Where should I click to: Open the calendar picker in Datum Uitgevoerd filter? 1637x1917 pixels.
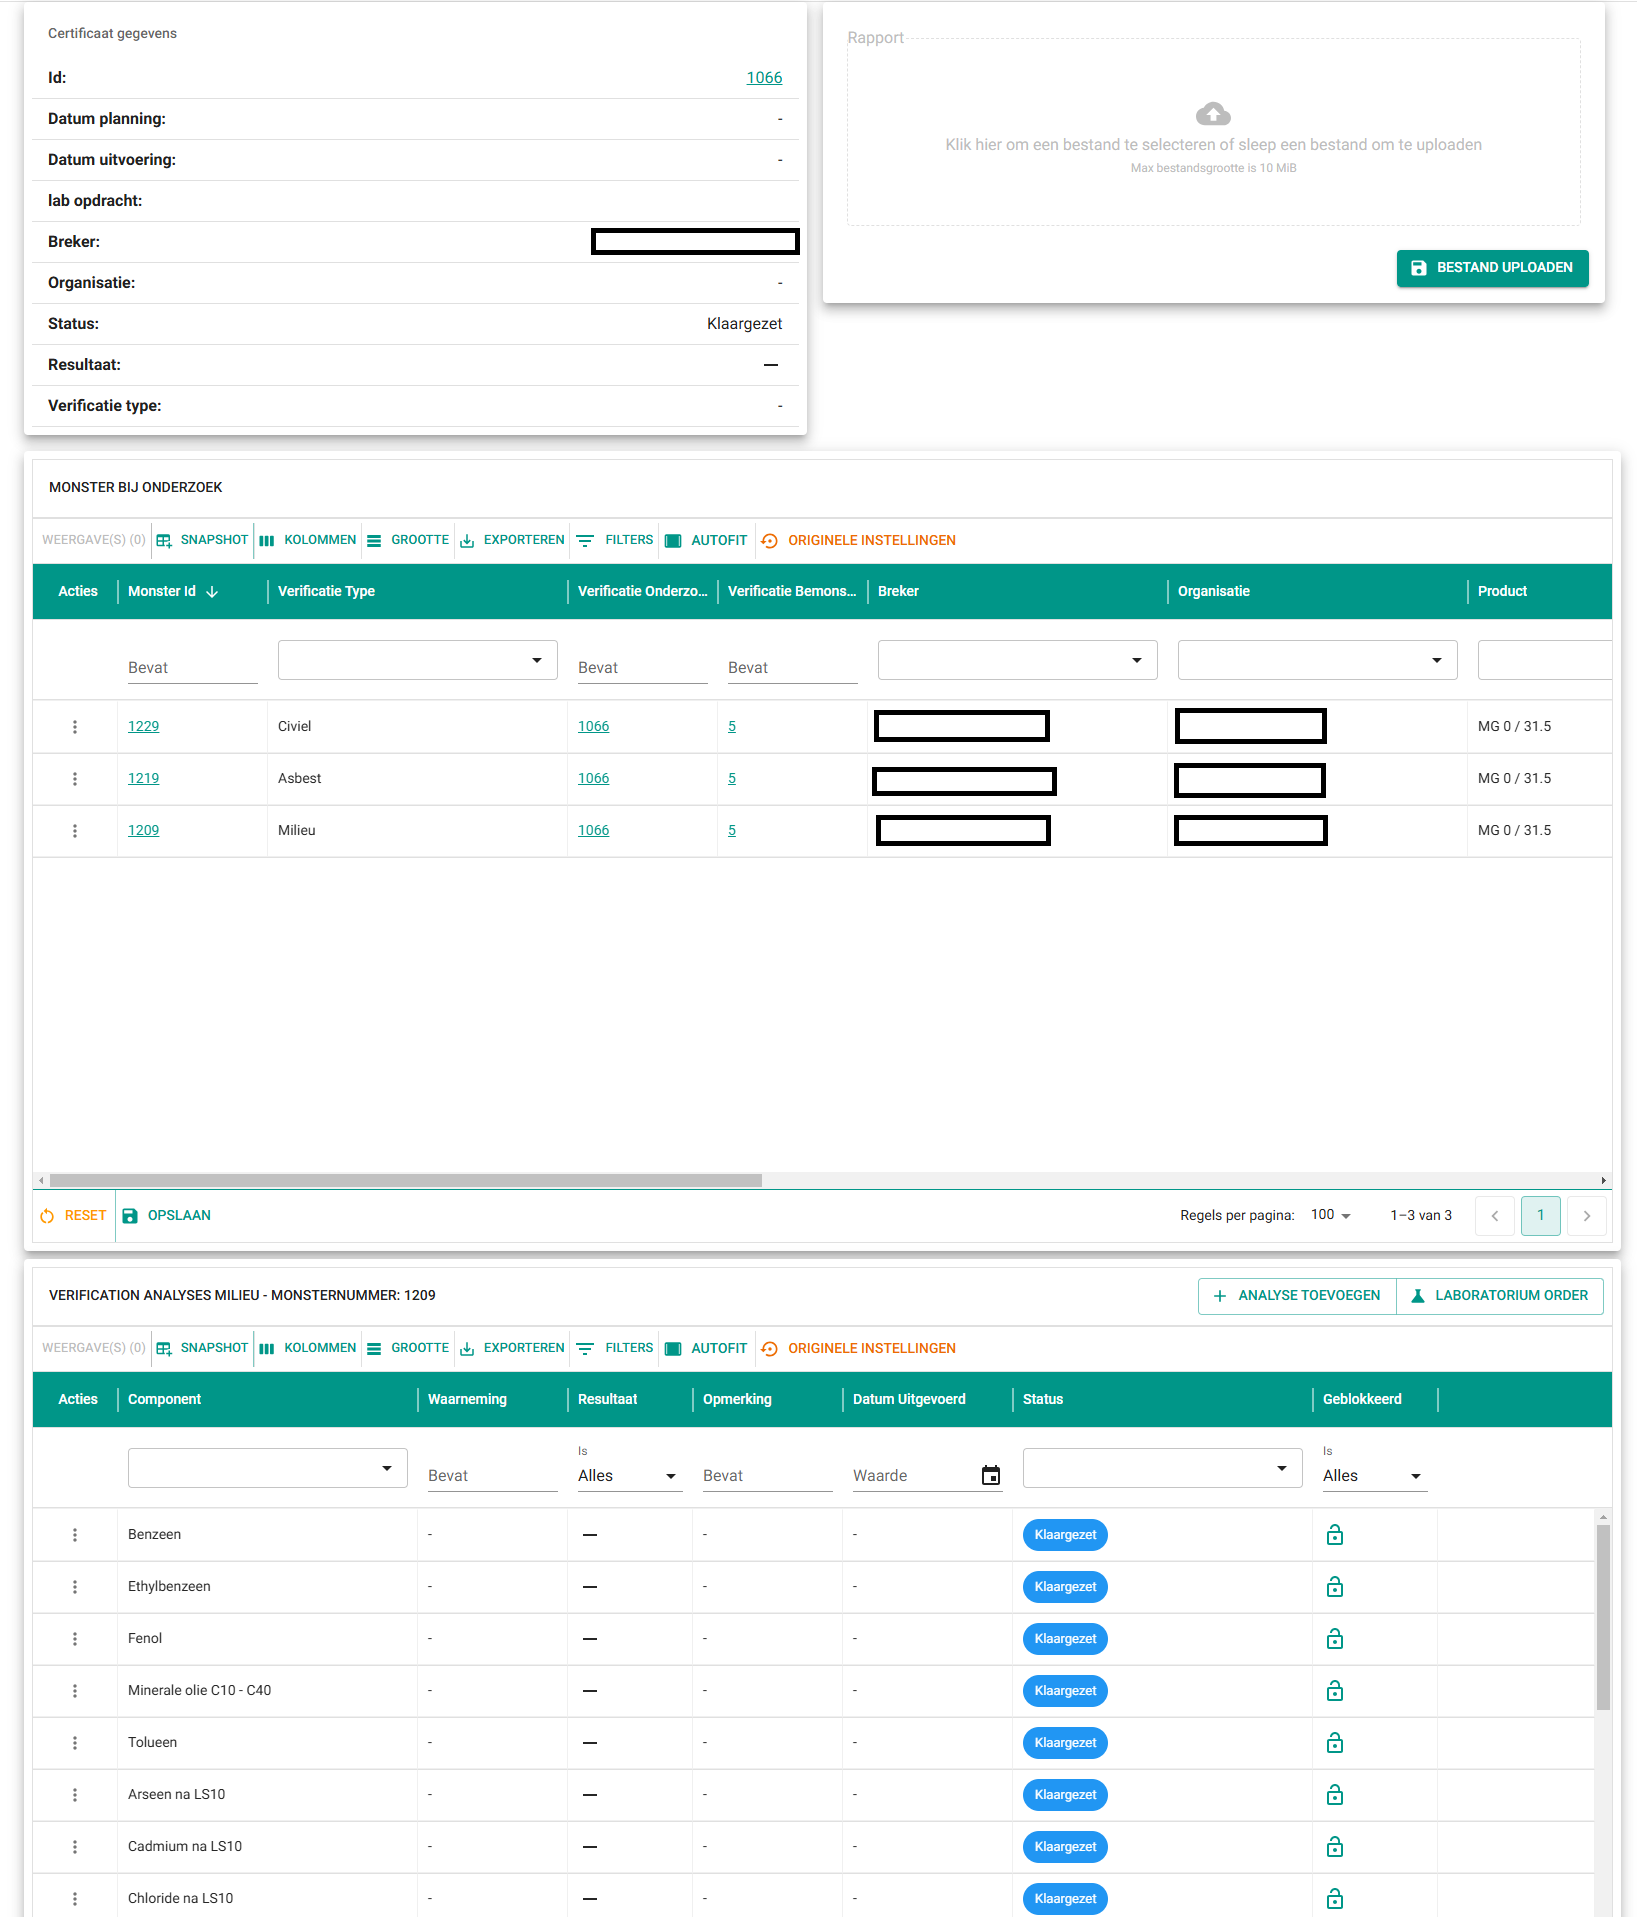(x=991, y=1475)
